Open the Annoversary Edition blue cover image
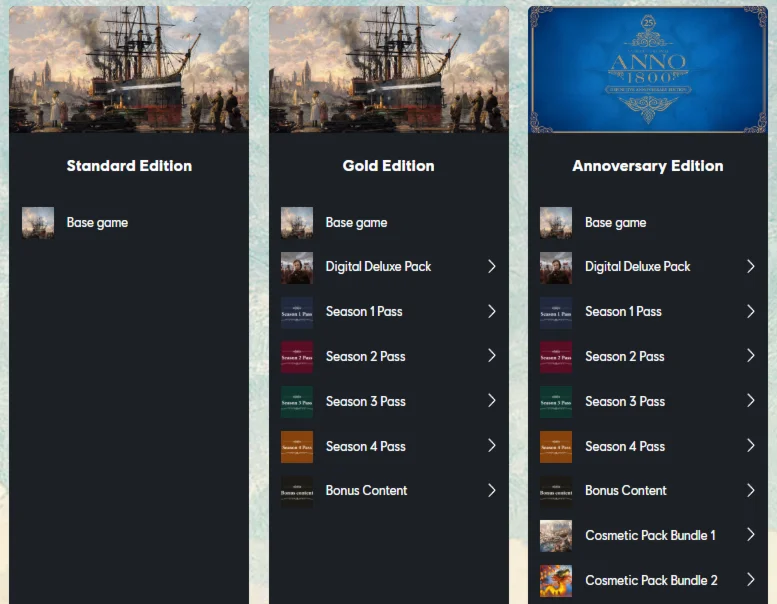 point(648,69)
